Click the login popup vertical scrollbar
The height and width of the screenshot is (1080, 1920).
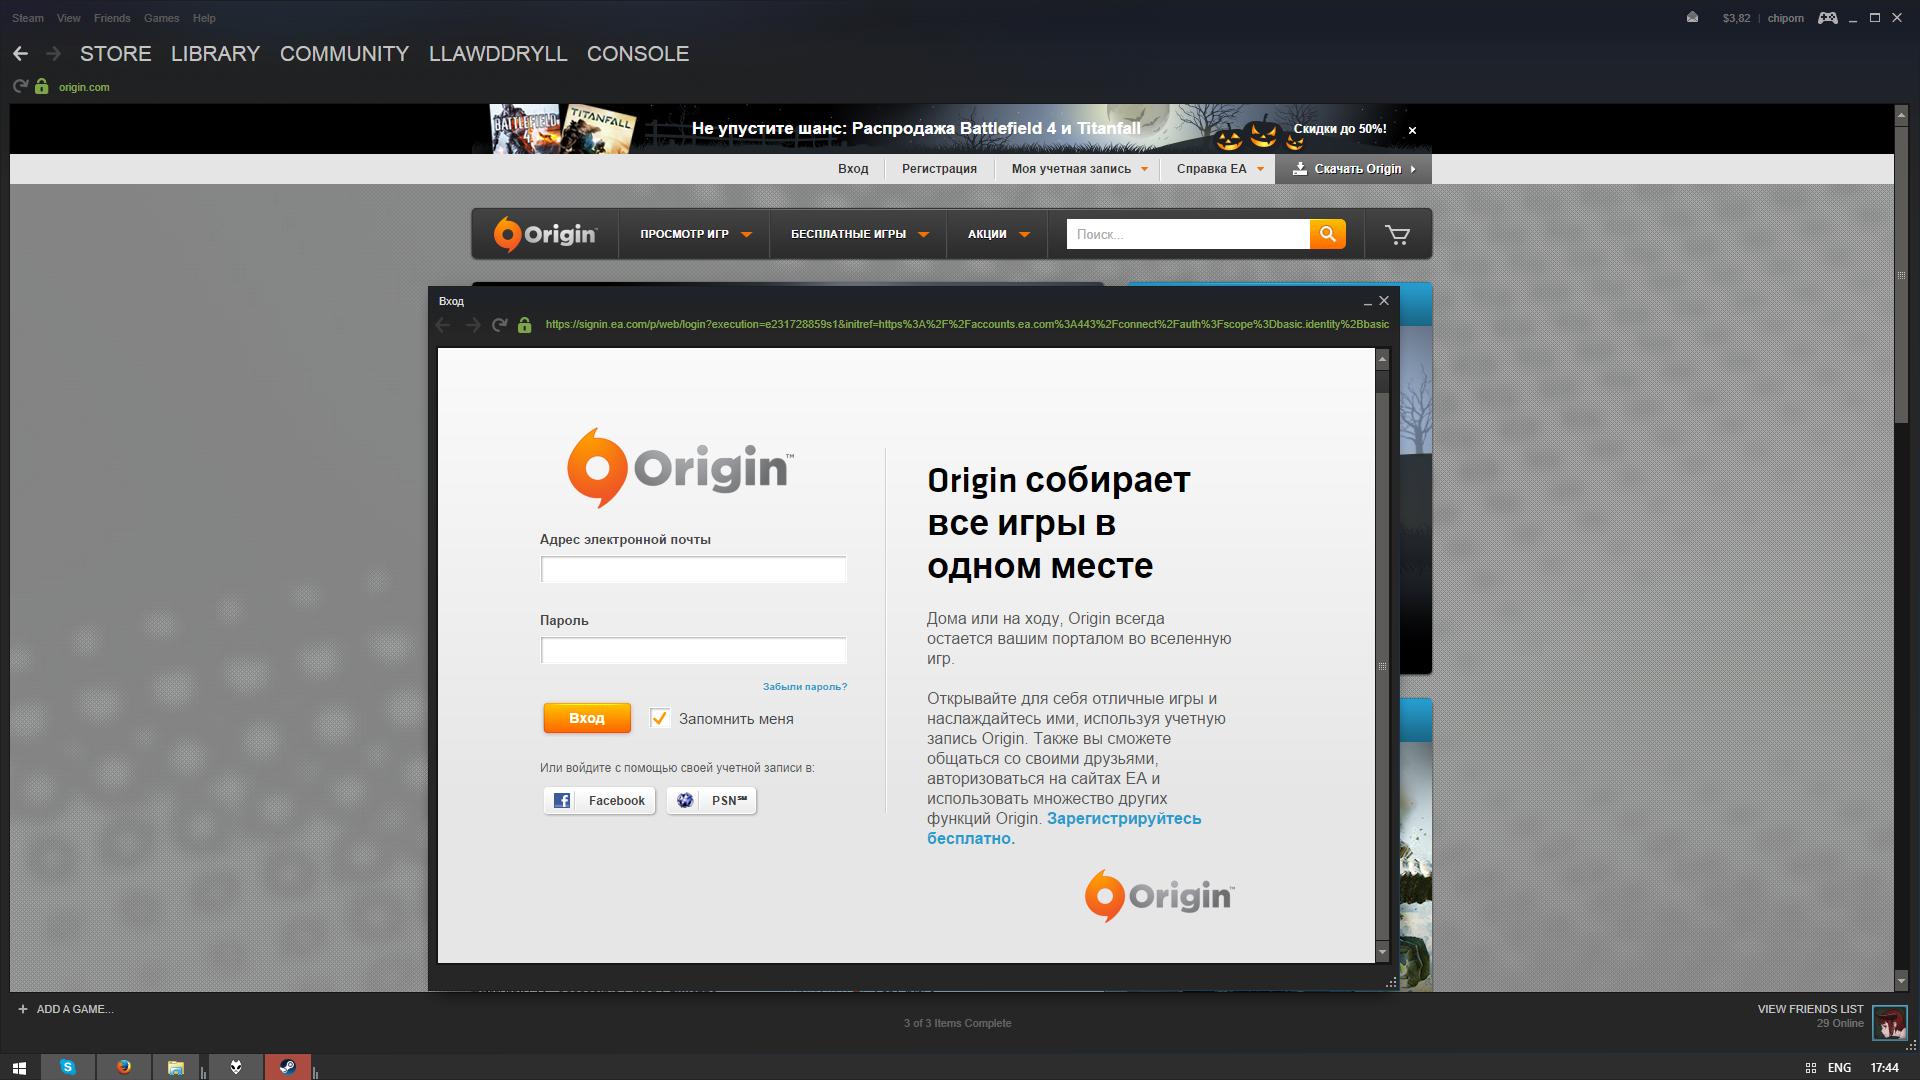[1382, 655]
